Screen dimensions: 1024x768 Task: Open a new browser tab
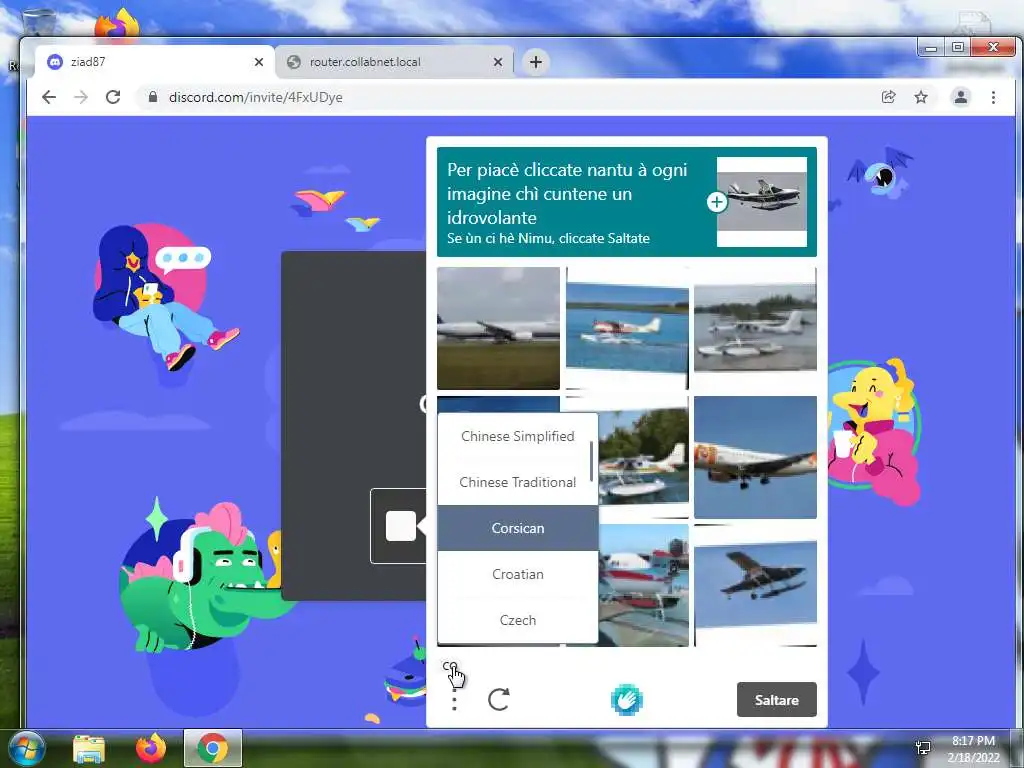pos(536,62)
